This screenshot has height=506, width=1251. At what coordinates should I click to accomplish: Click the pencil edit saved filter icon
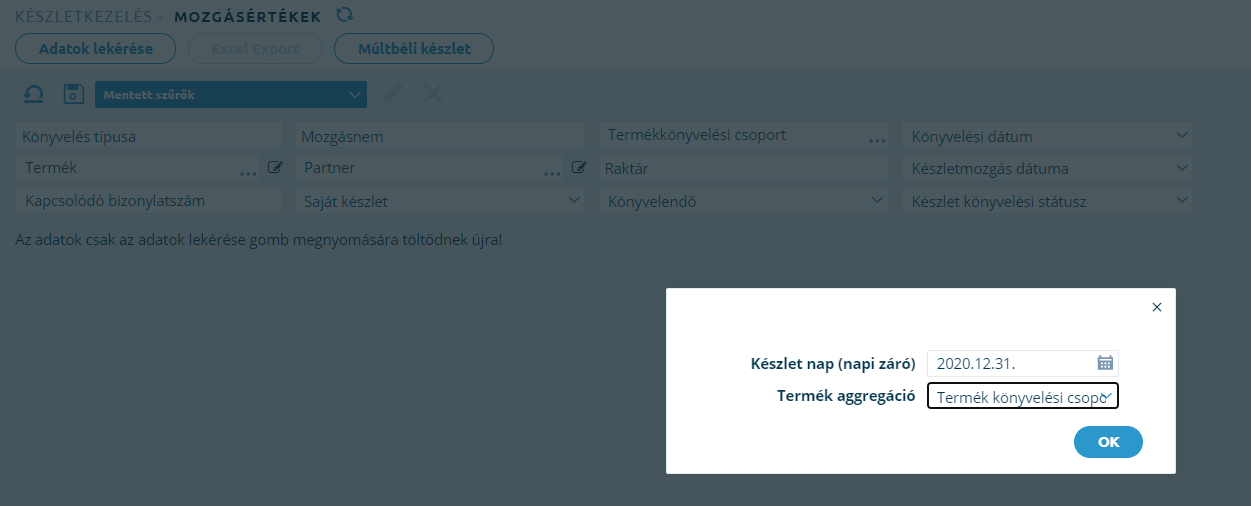click(x=393, y=94)
